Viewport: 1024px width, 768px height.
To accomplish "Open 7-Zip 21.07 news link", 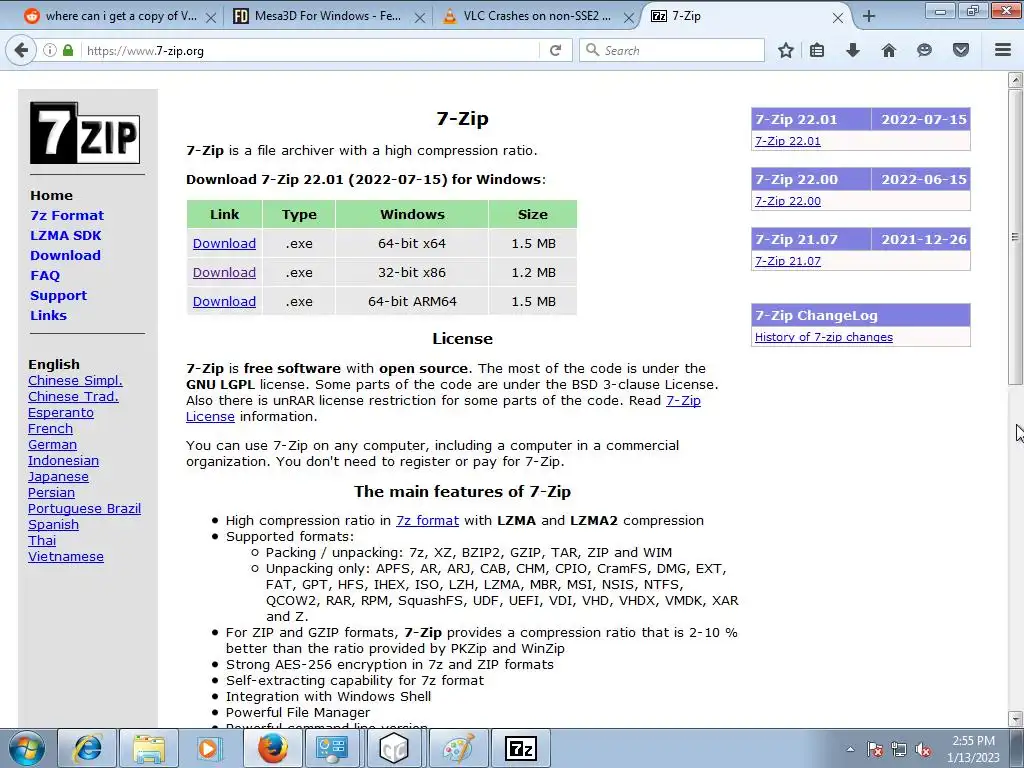I will pos(788,261).
